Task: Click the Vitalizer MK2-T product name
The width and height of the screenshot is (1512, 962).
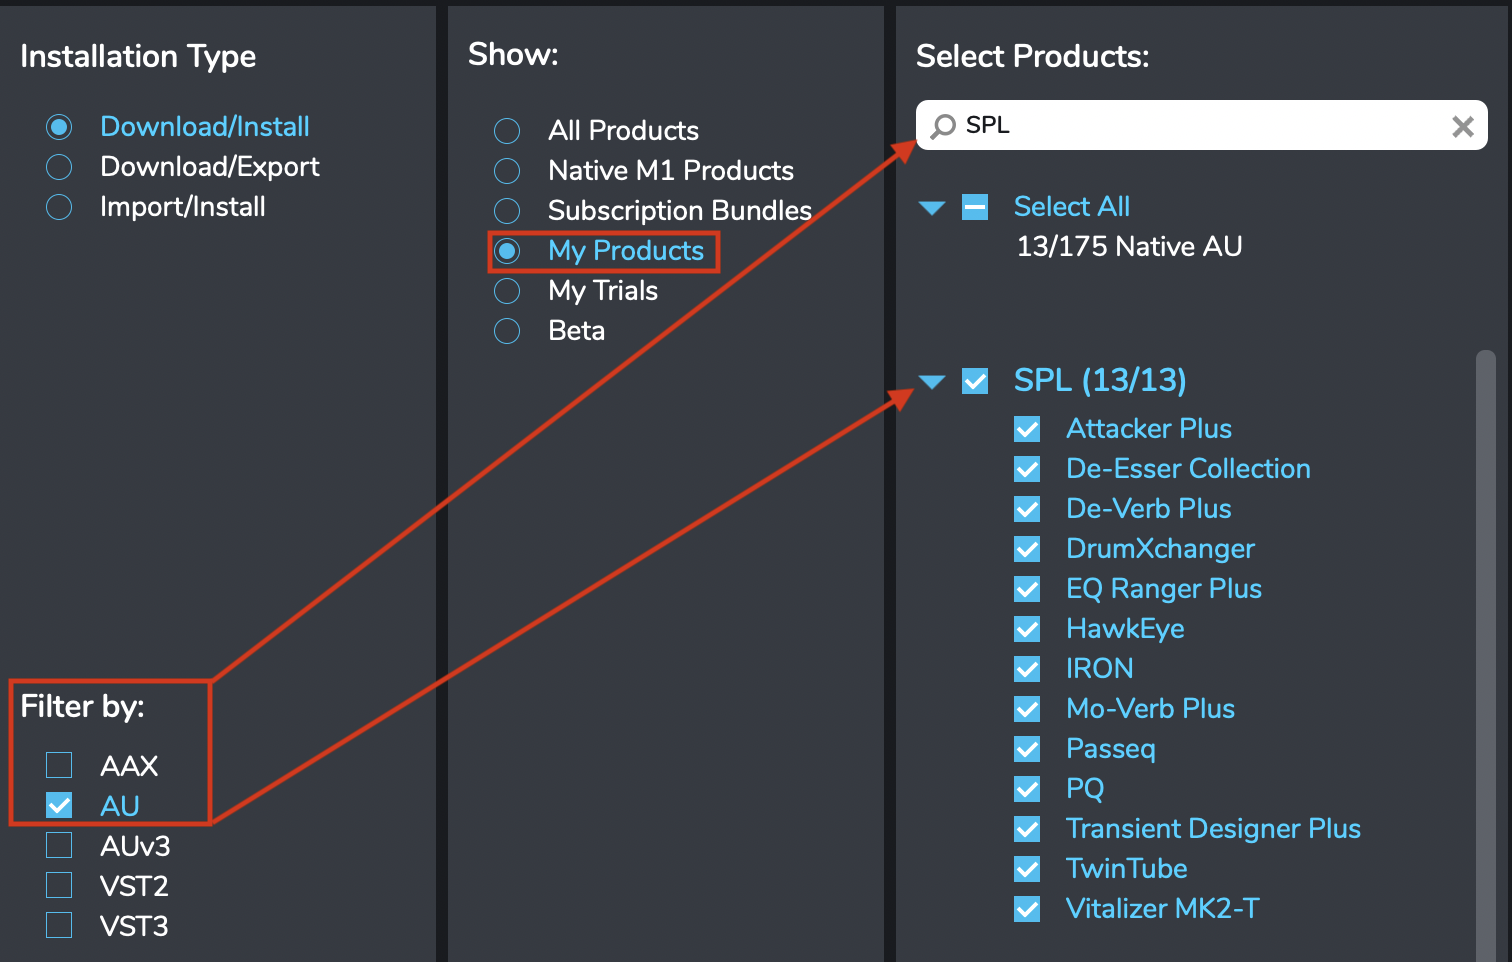Action: (1162, 908)
